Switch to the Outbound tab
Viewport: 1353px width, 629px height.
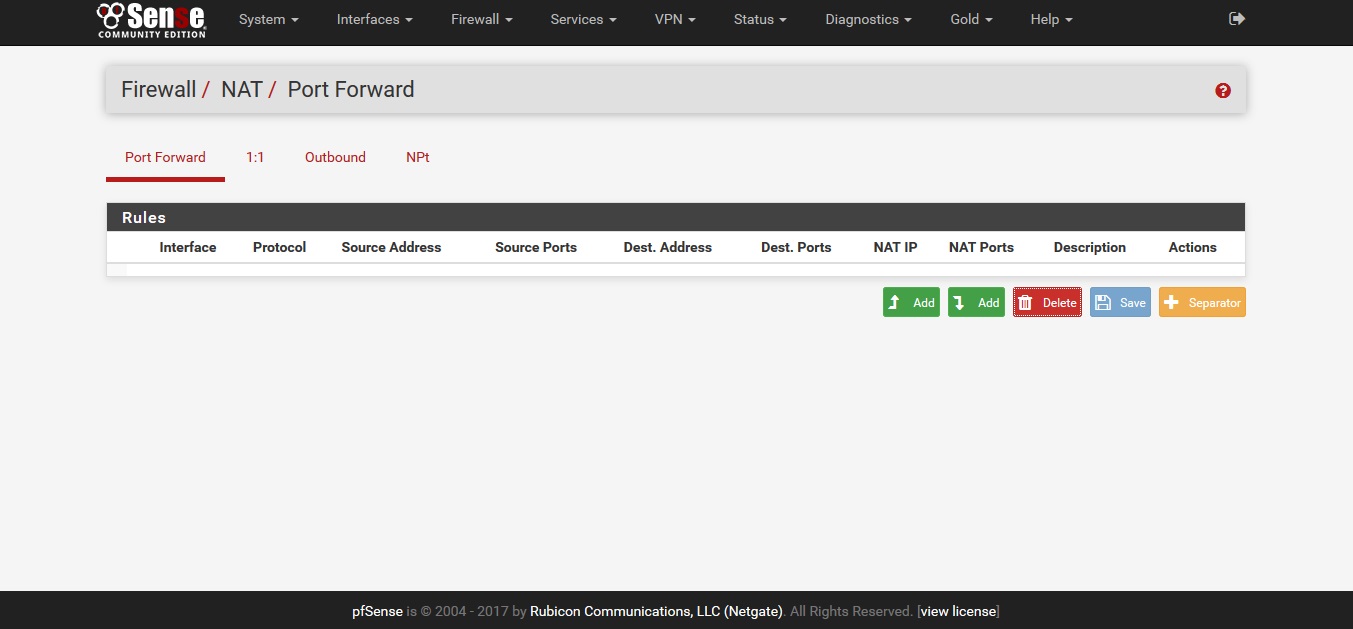tap(335, 157)
